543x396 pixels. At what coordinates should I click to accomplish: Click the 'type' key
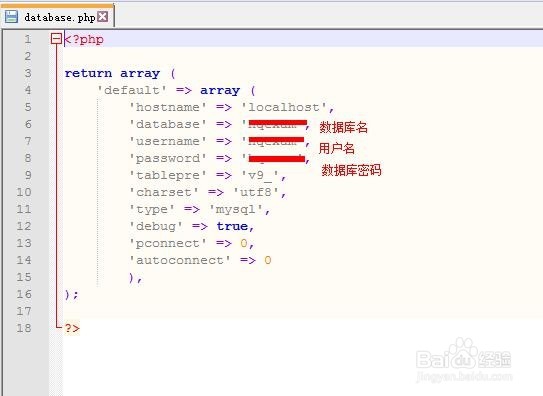[x=152, y=209]
